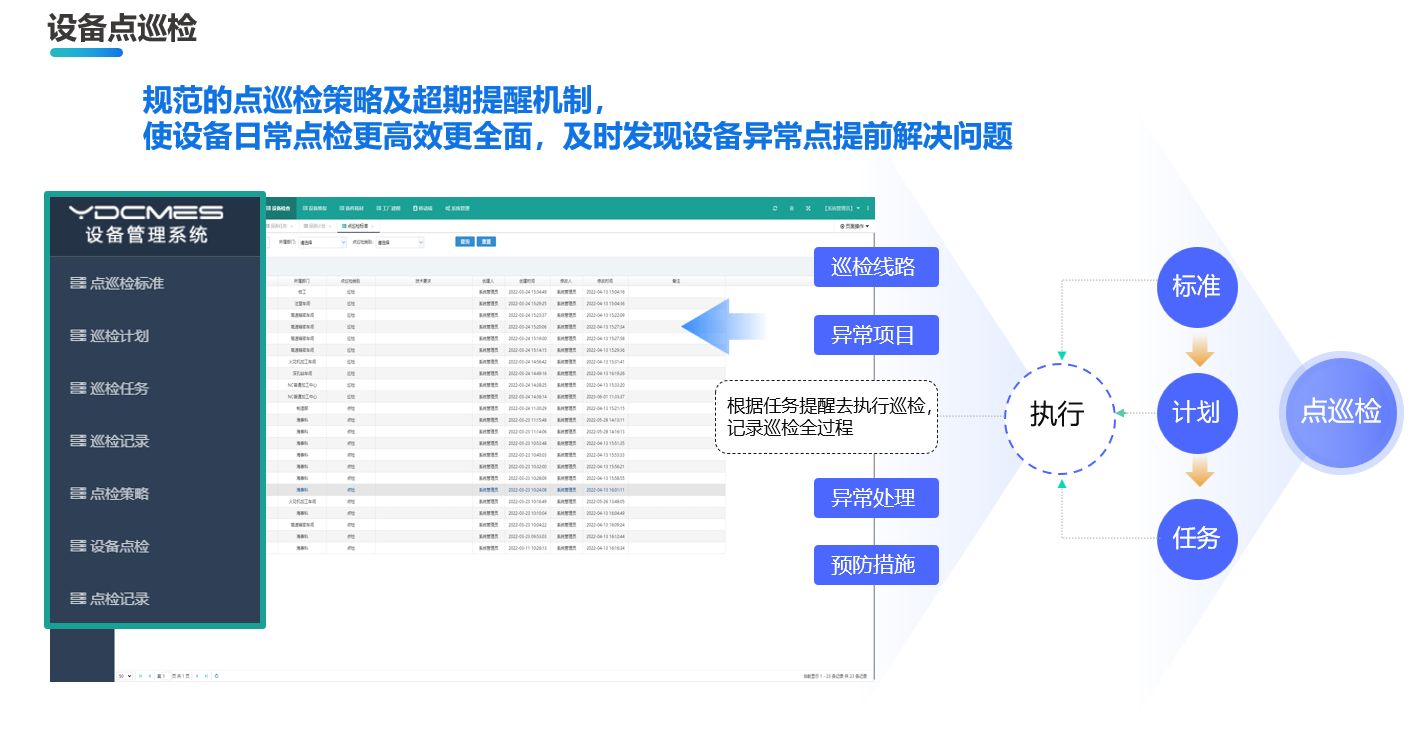Click the blue 查询 button

pos(465,241)
